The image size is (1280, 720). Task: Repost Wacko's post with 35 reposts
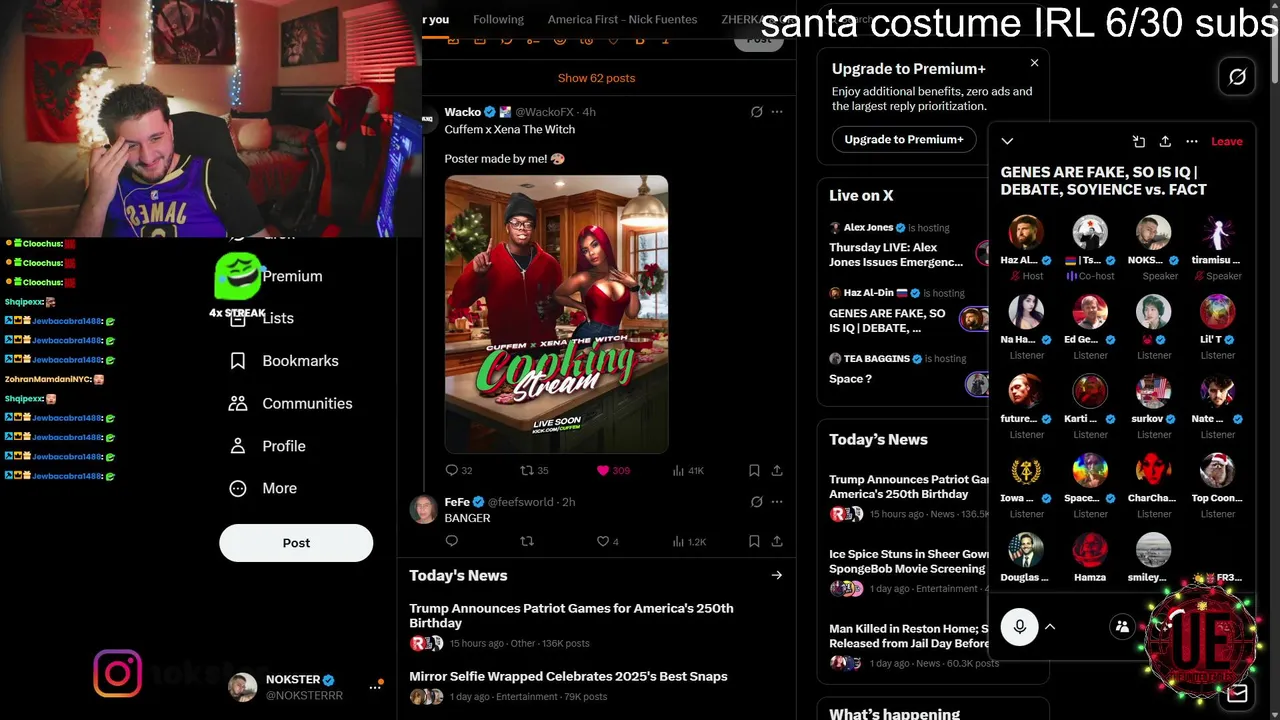[x=527, y=470]
